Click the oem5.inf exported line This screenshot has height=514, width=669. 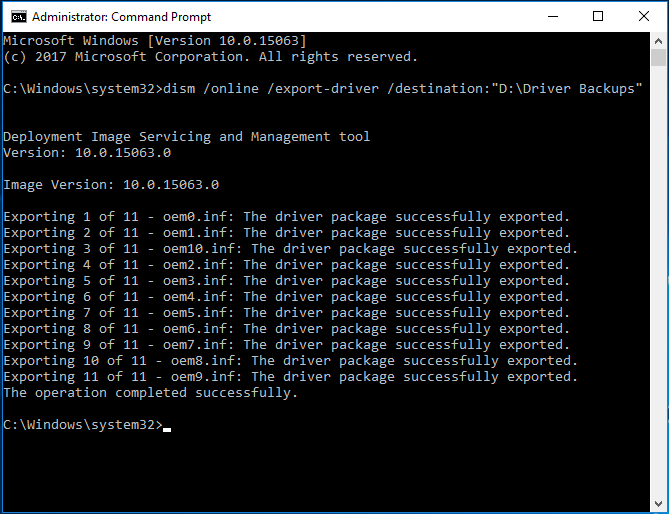point(286,313)
